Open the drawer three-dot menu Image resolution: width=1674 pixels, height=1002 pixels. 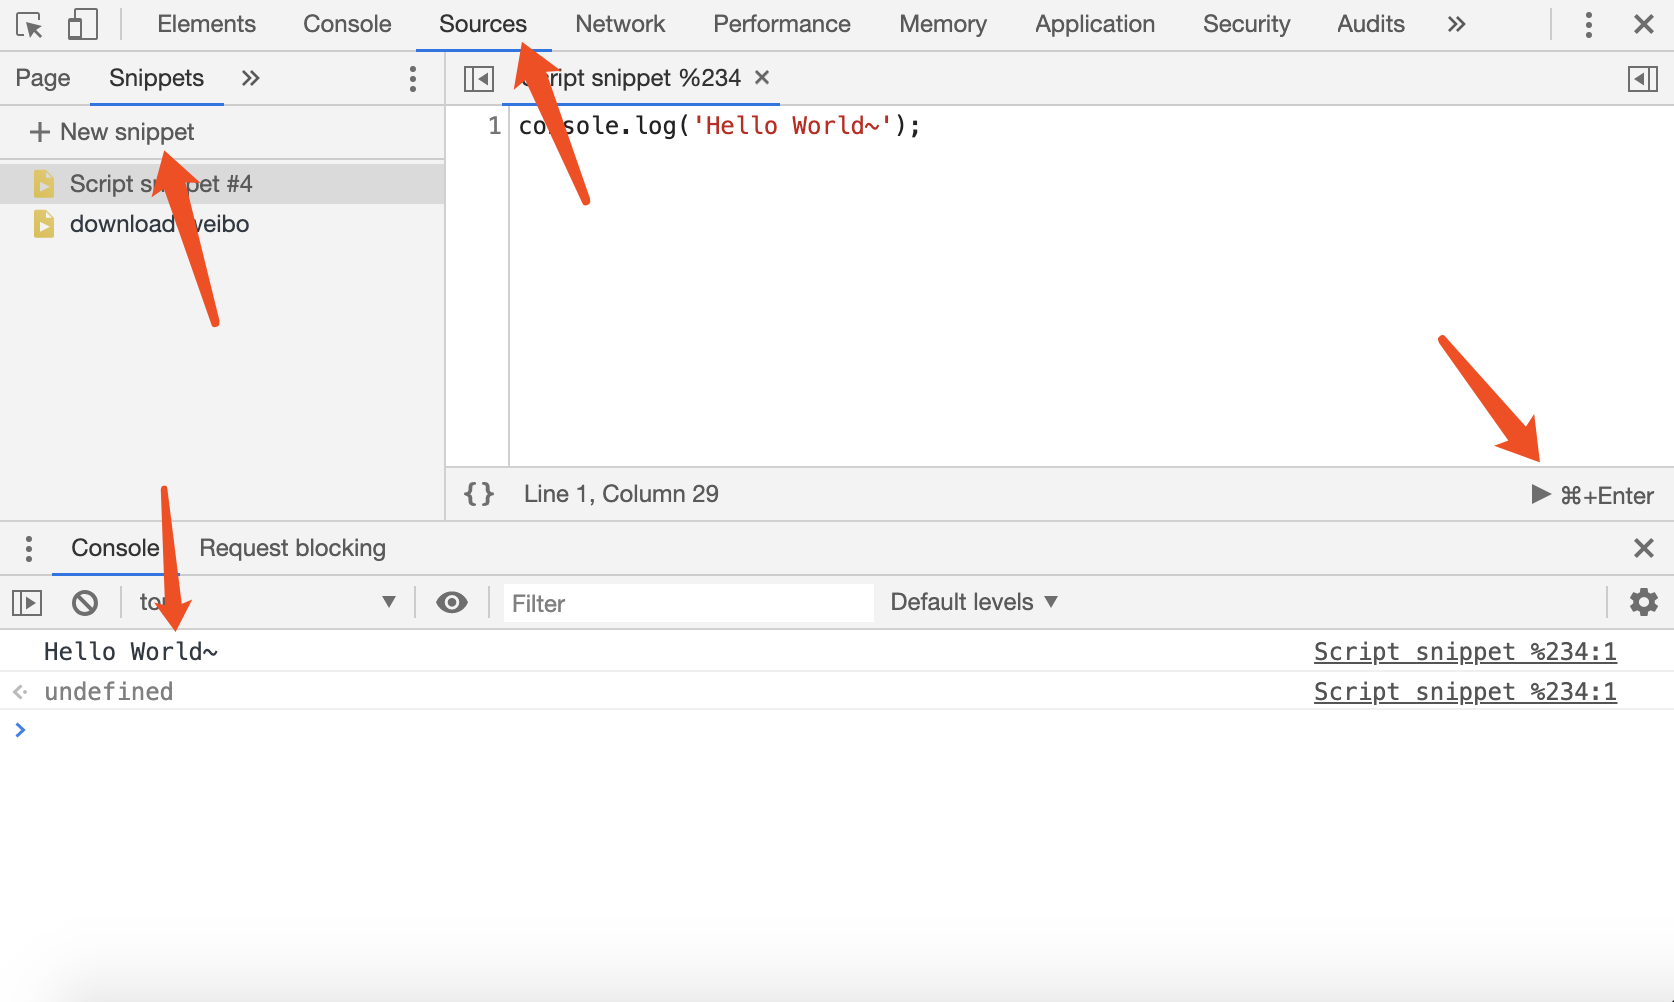(x=29, y=548)
